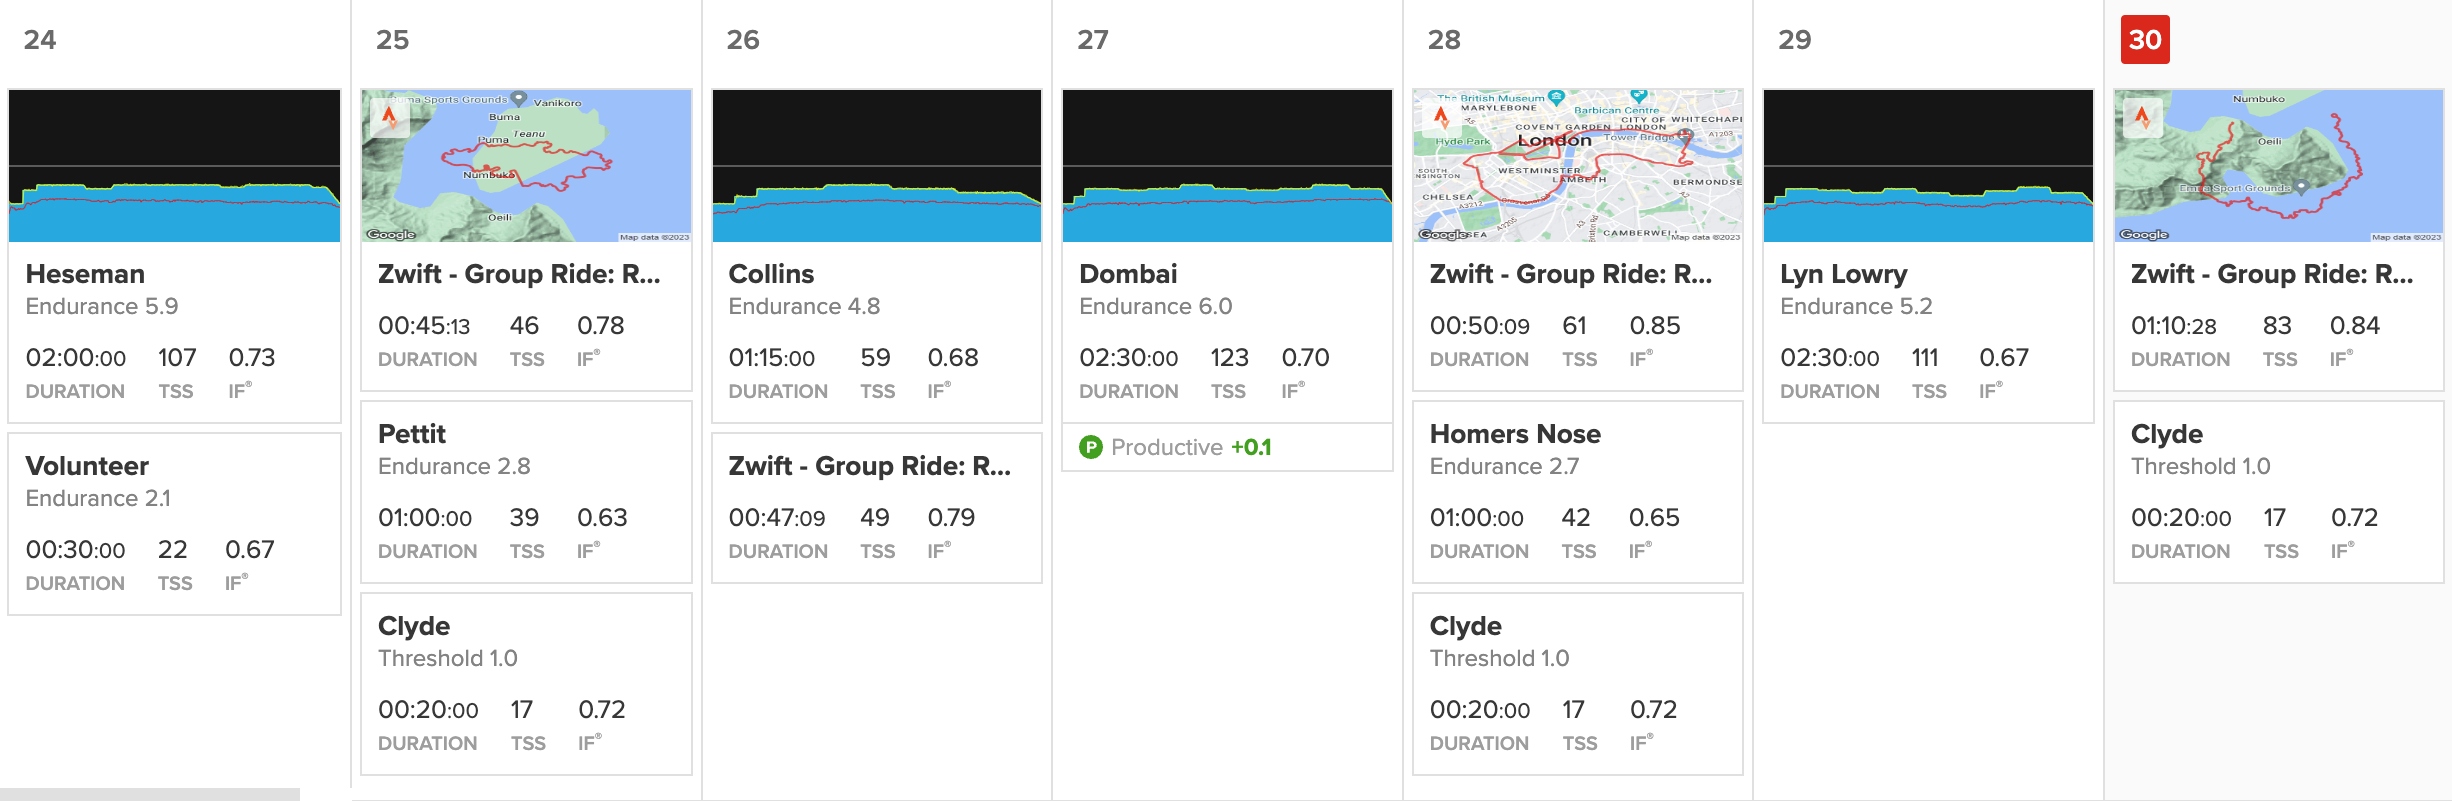Image resolution: width=2452 pixels, height=801 pixels.
Task: Open the Lyn Lowry Endurance 5.2 workout
Action: [x=1927, y=330]
